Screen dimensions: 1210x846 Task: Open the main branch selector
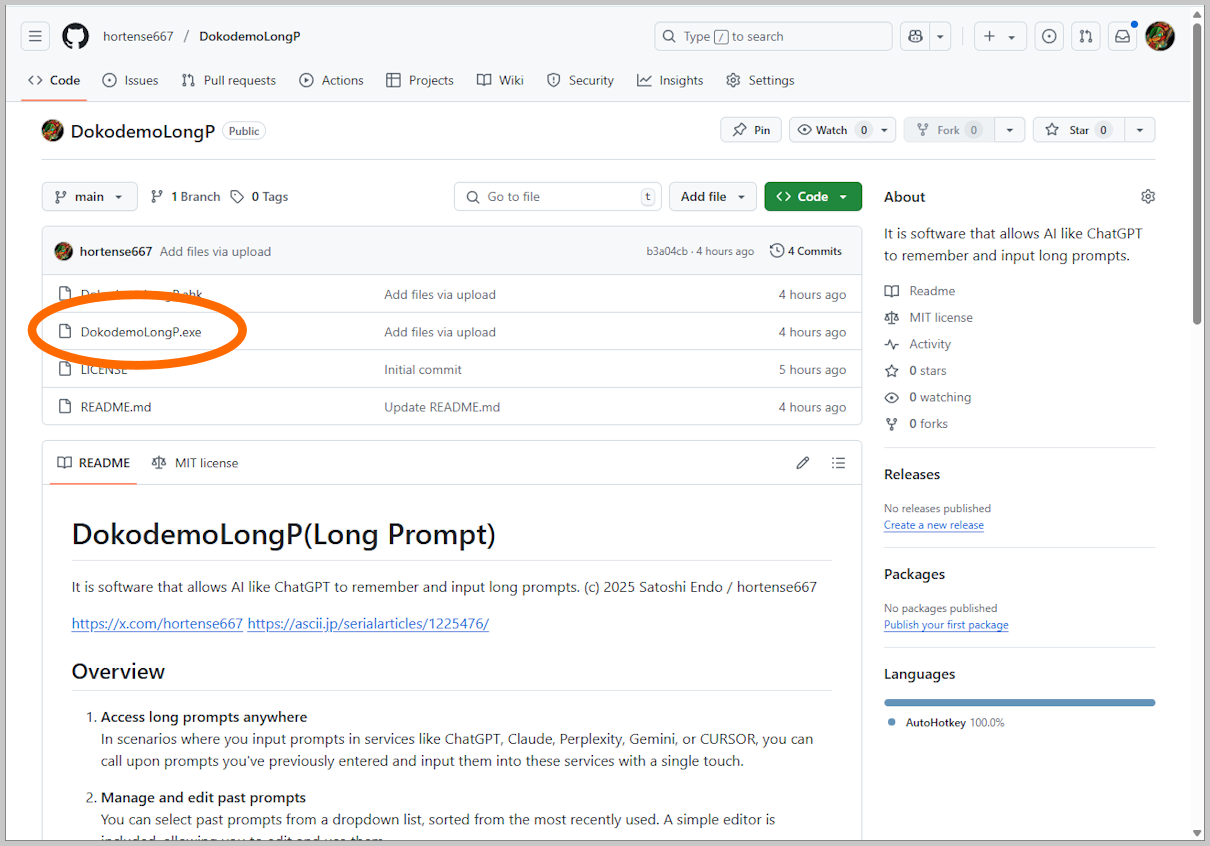[89, 197]
